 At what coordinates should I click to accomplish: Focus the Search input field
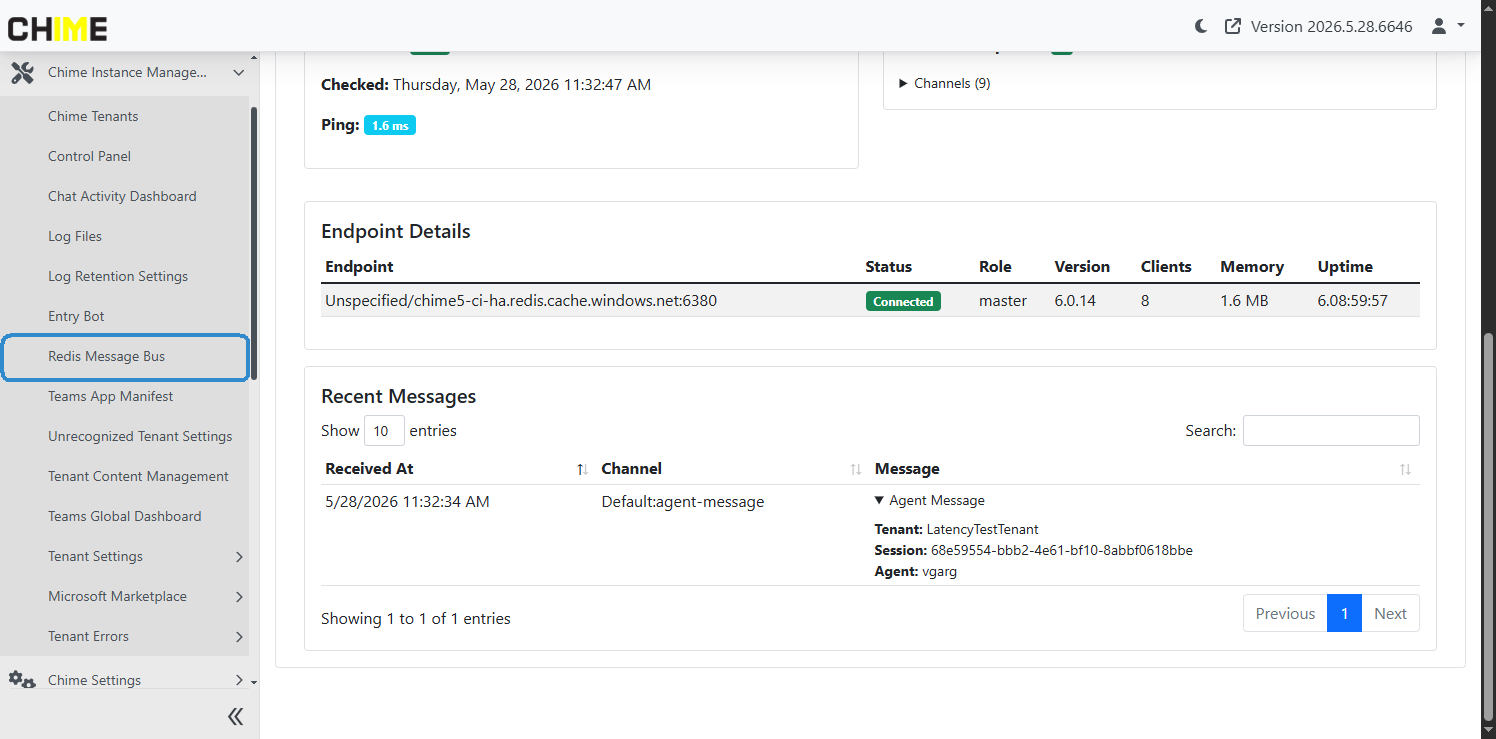(1331, 430)
